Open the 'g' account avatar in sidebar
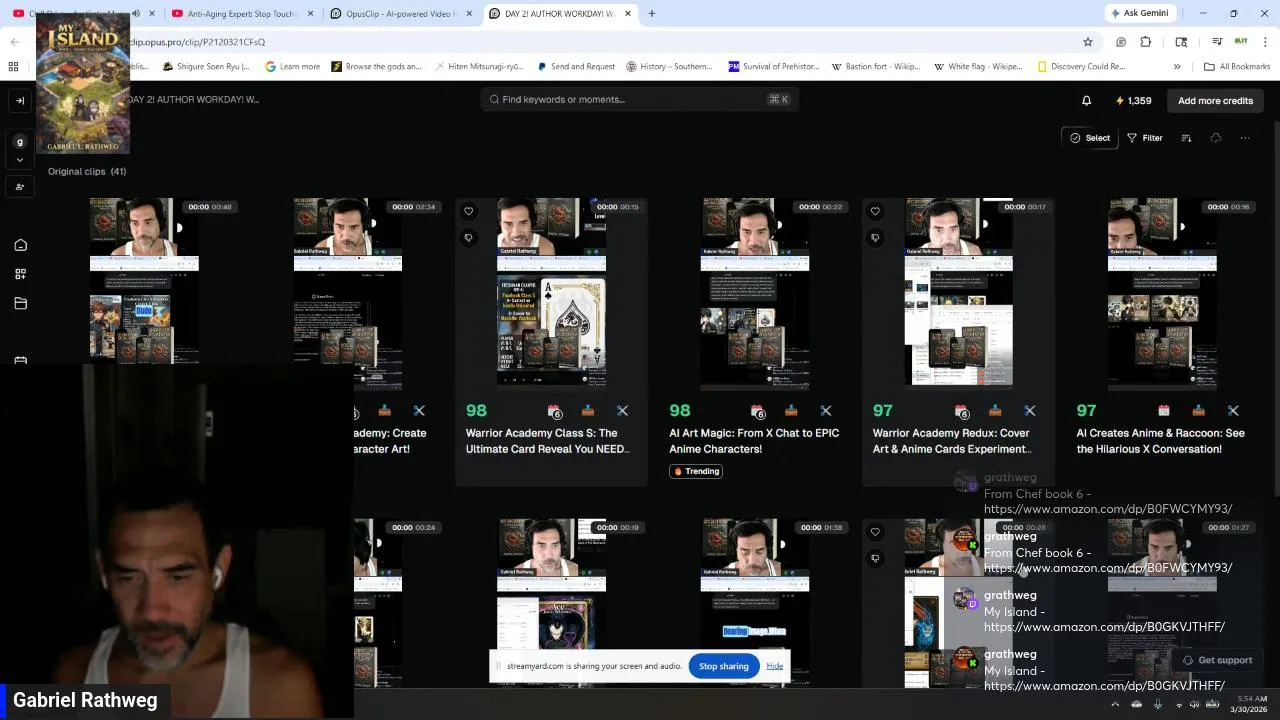The width and height of the screenshot is (1280, 720). pos(20,142)
